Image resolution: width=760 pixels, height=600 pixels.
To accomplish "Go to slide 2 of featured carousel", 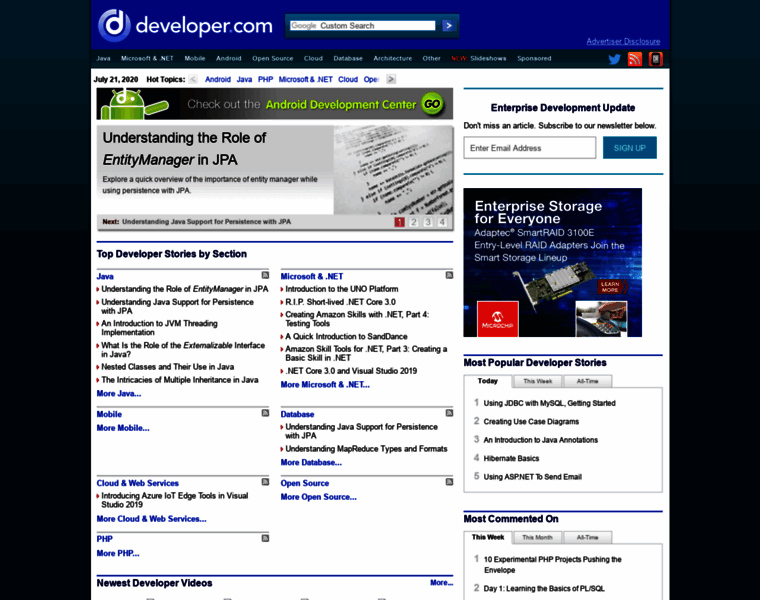I will 413,222.
